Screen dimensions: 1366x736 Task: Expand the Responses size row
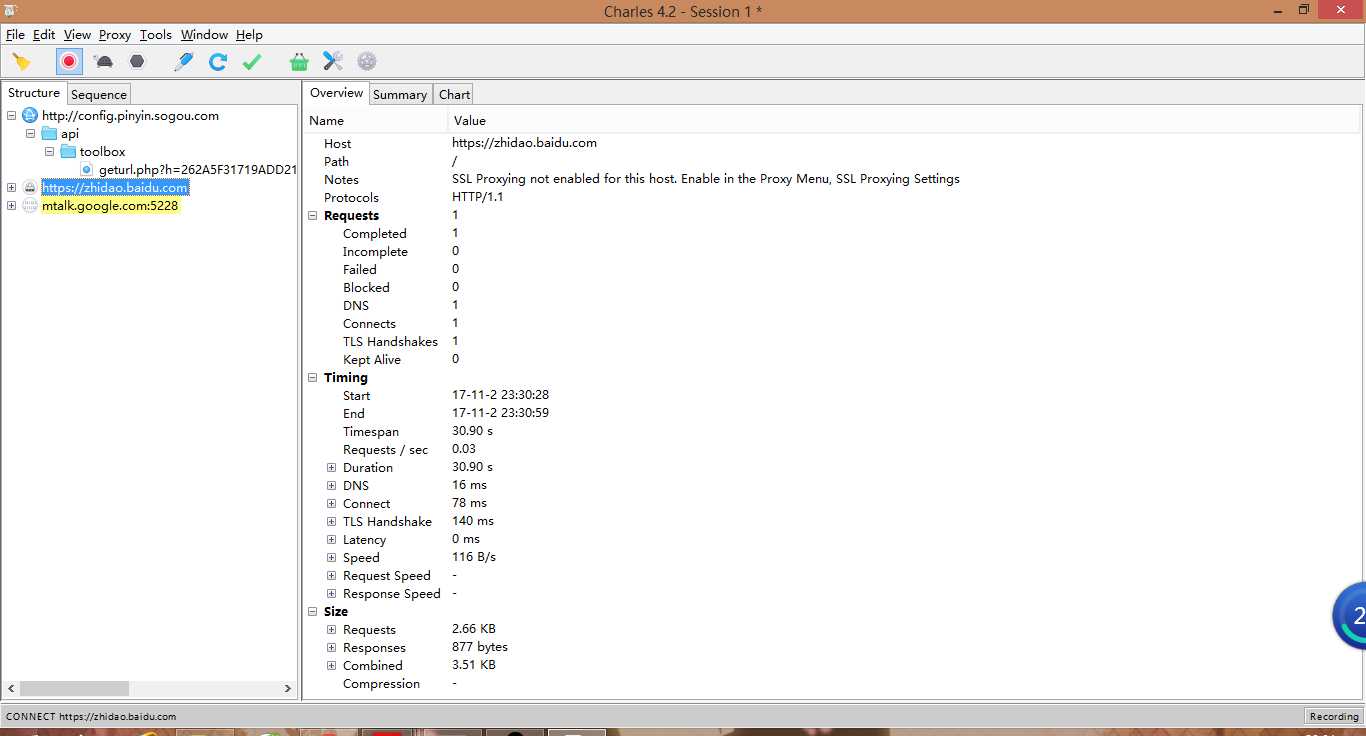tap(332, 647)
